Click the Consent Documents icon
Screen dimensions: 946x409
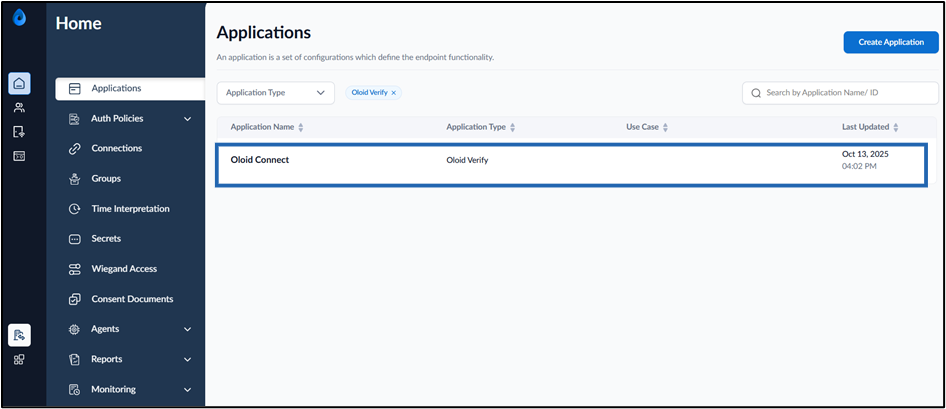pos(74,299)
